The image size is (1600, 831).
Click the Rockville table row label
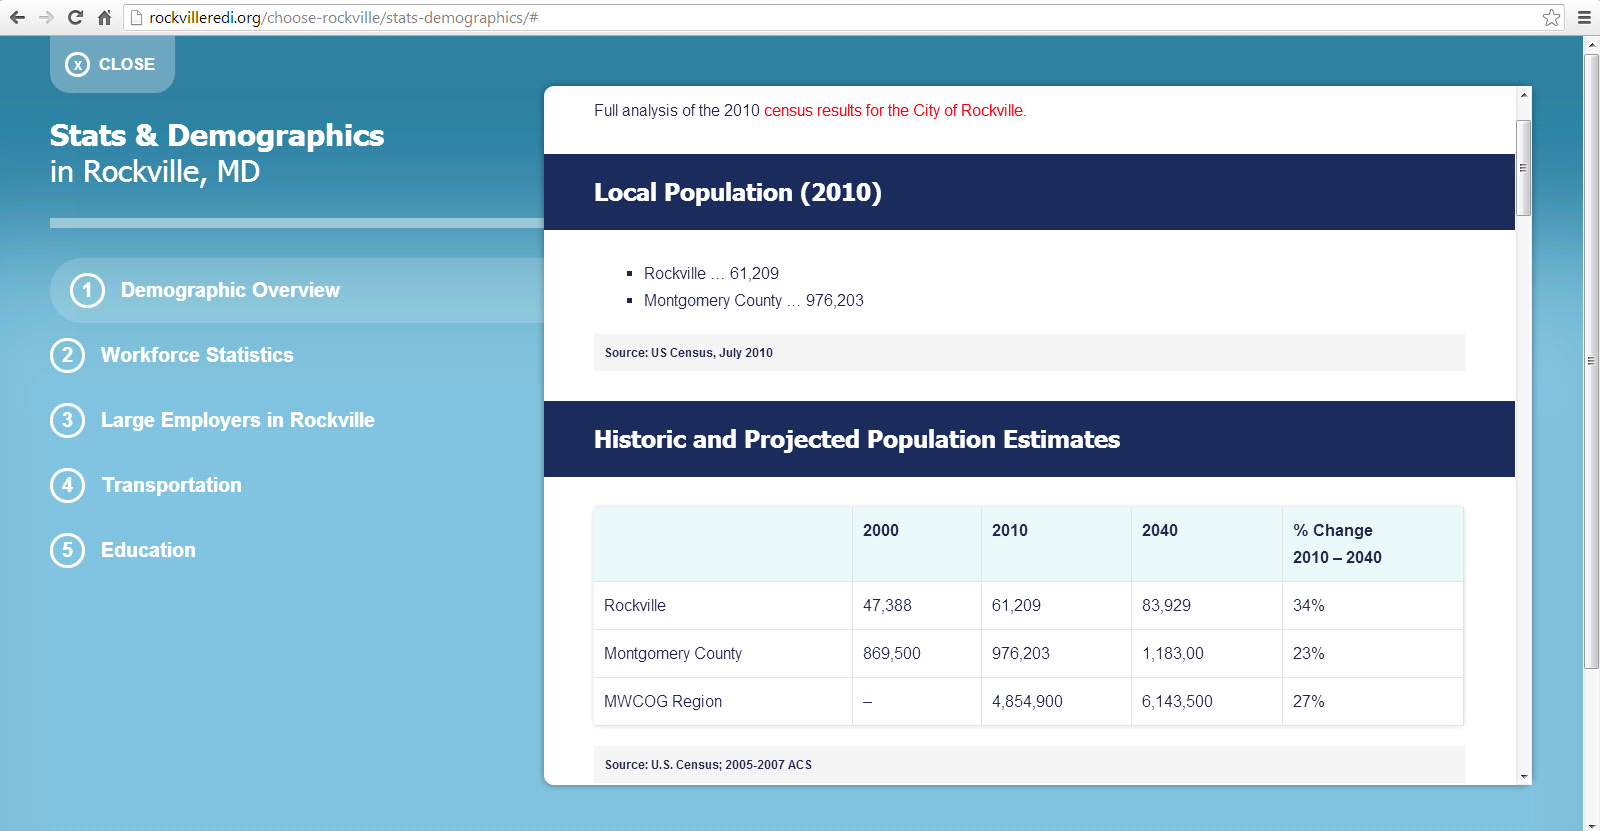635,605
